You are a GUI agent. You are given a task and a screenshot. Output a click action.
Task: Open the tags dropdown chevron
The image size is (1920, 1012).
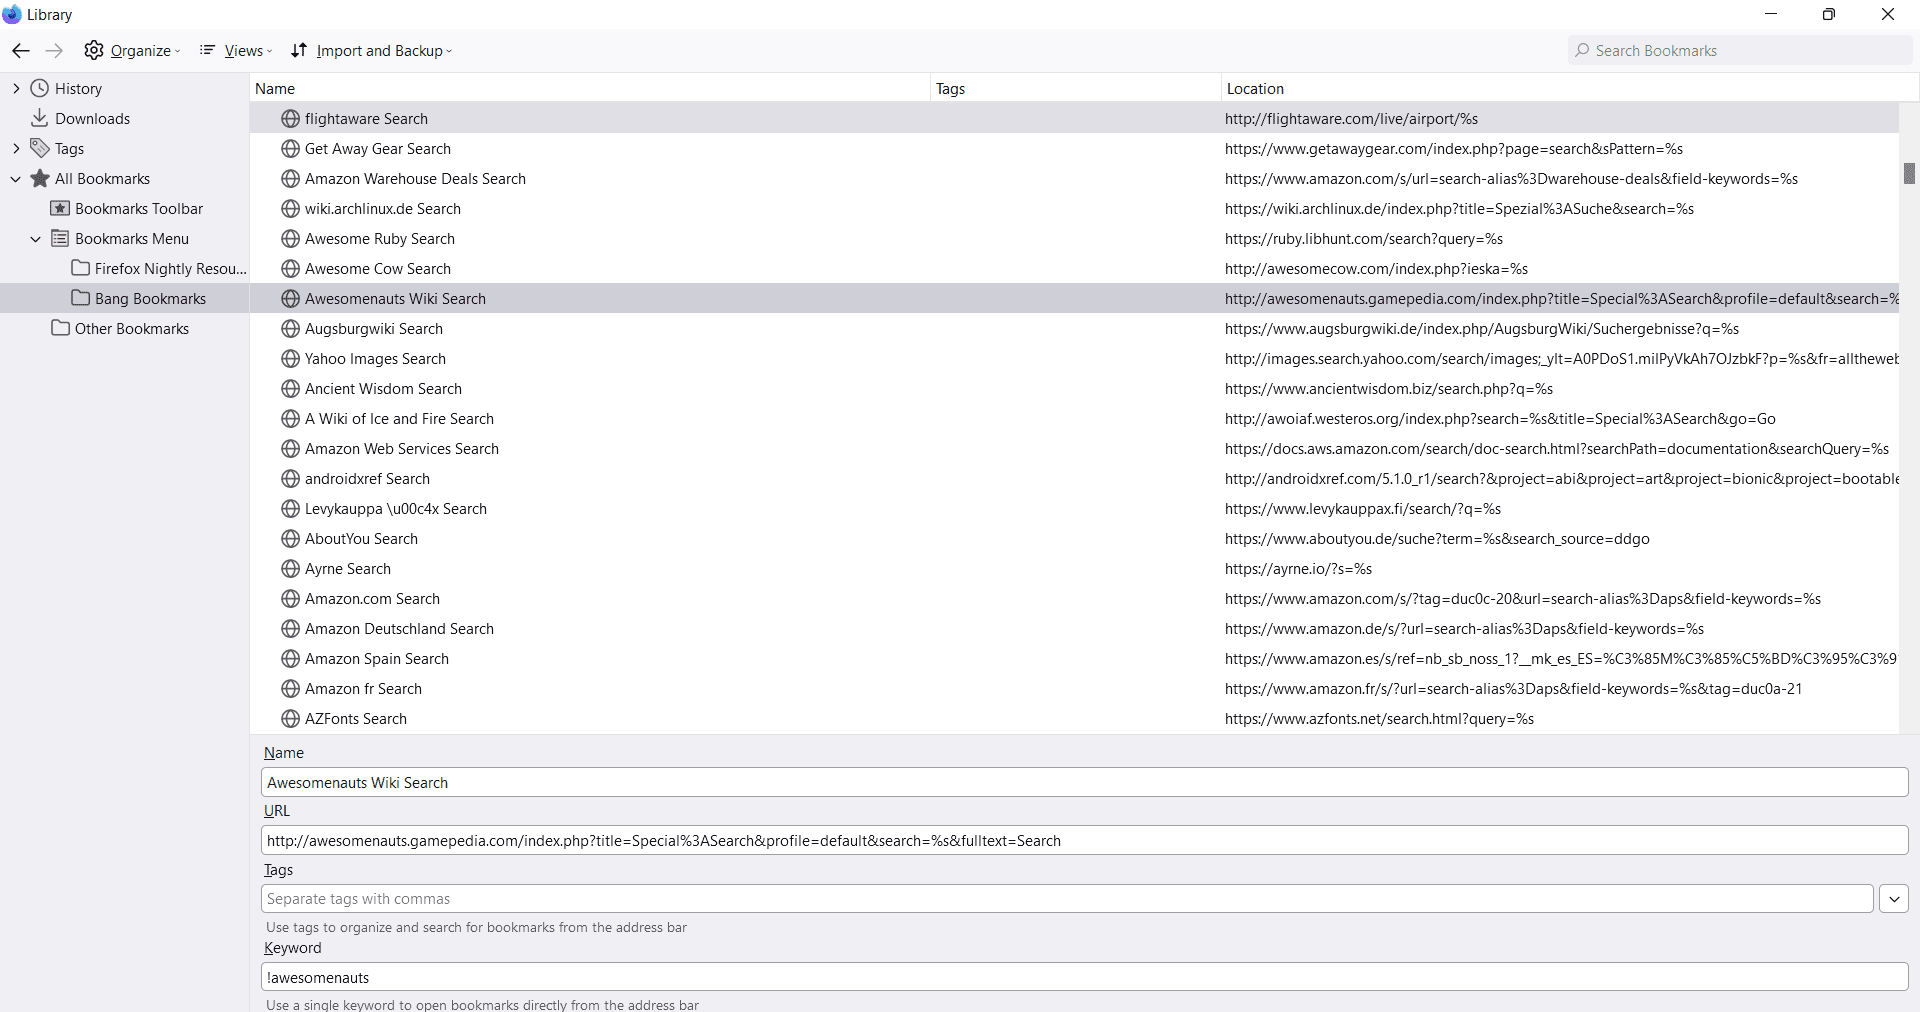point(1893,899)
